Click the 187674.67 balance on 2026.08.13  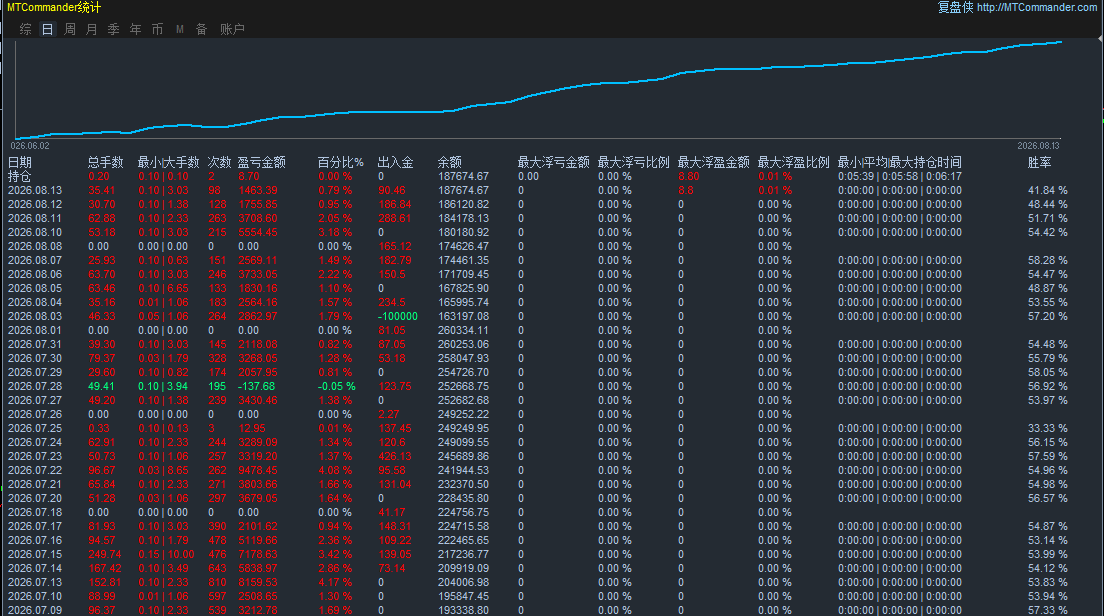coord(463,190)
